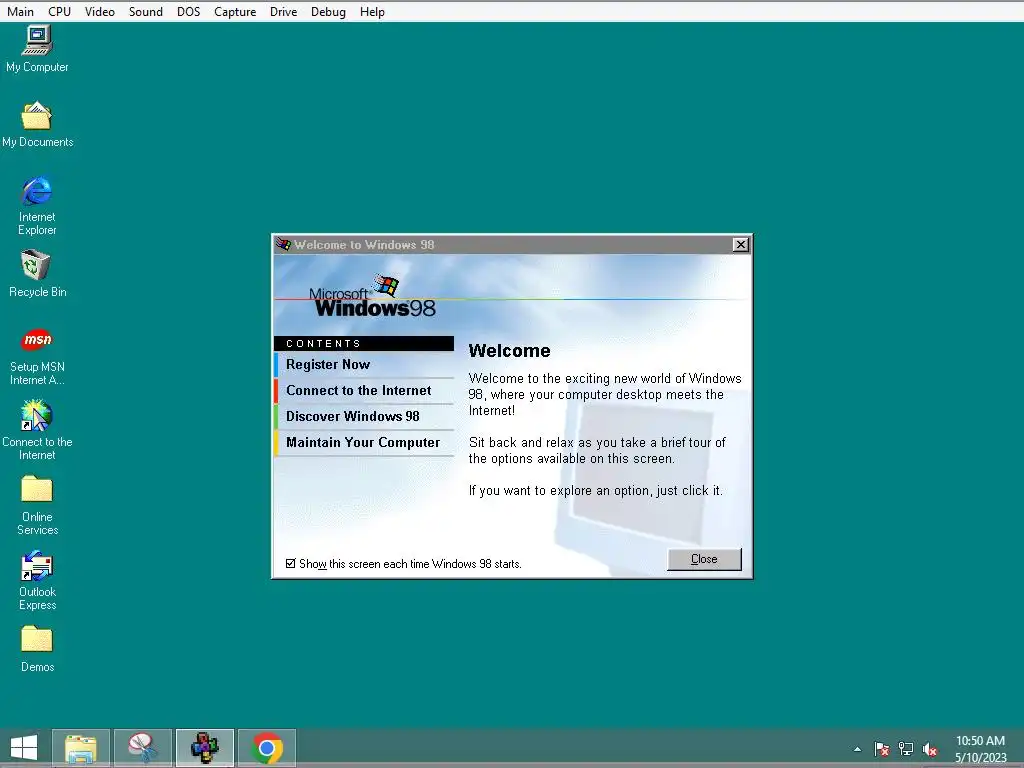The height and width of the screenshot is (768, 1024).
Task: Click the taskbar clock showing 10:50 AM
Action: point(980,749)
